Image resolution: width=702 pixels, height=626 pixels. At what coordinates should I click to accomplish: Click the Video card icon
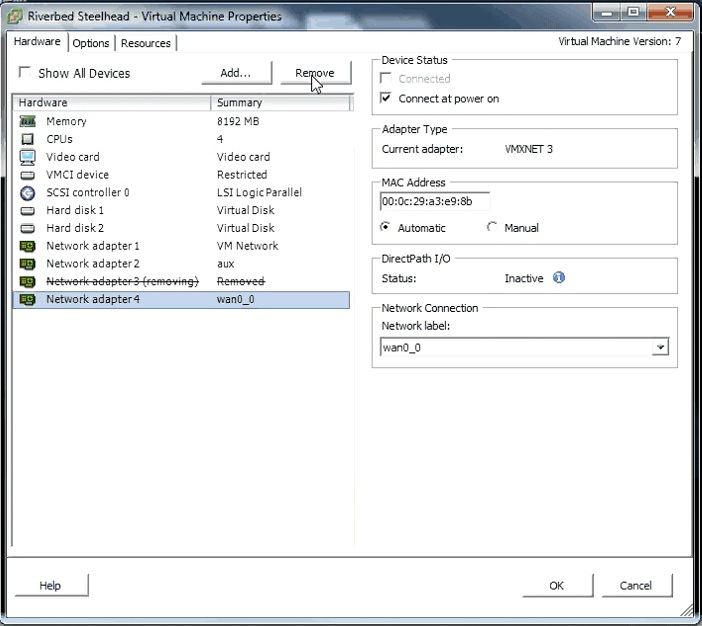(27, 157)
